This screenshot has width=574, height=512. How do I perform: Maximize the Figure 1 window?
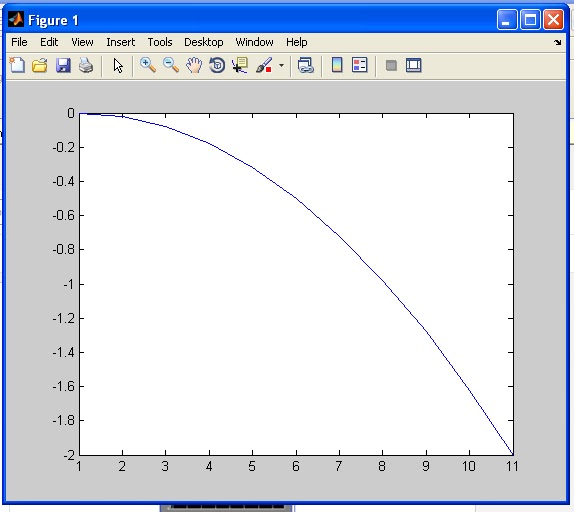pyautogui.click(x=530, y=19)
